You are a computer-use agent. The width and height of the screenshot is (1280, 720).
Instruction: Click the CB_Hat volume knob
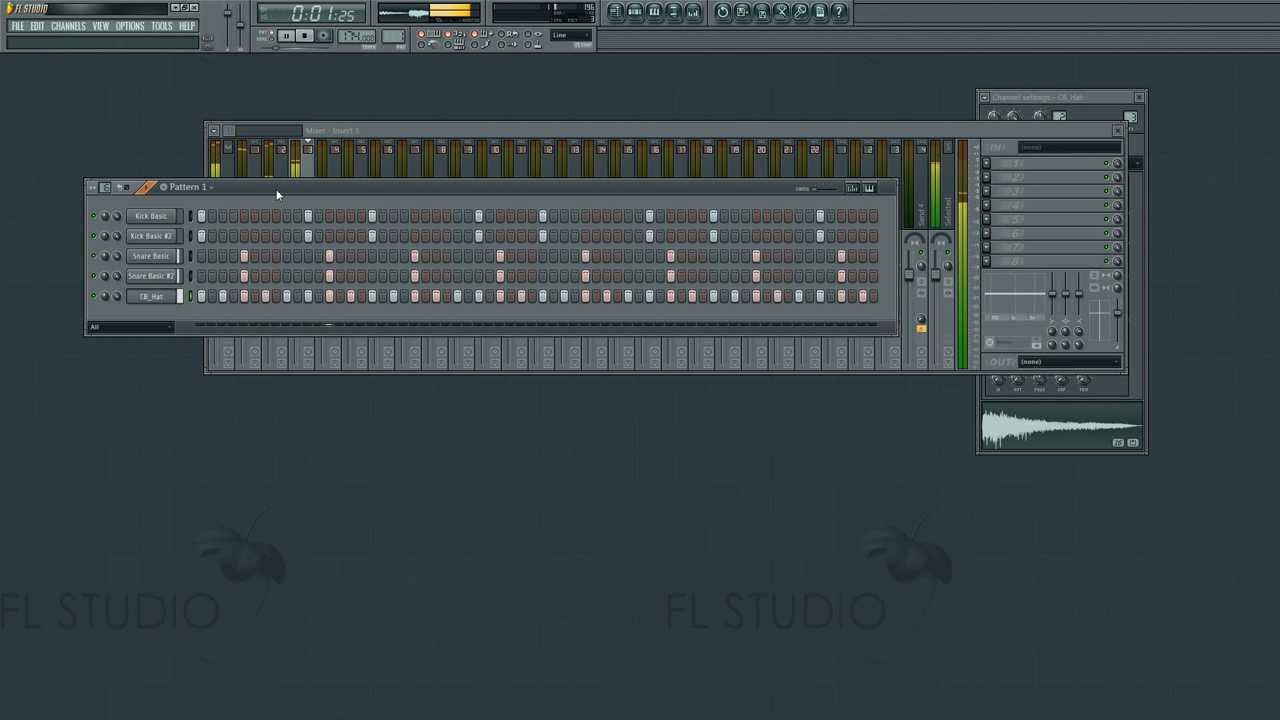click(x=116, y=296)
